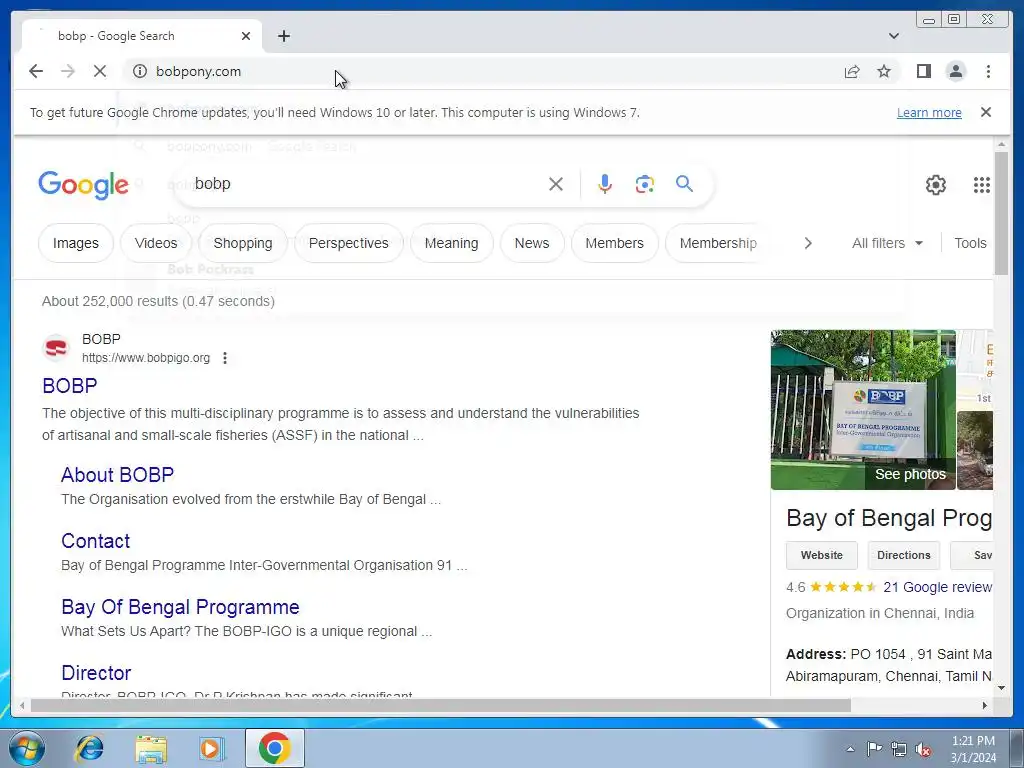
Task: Select the Meaning filter chip
Action: pyautogui.click(x=451, y=243)
